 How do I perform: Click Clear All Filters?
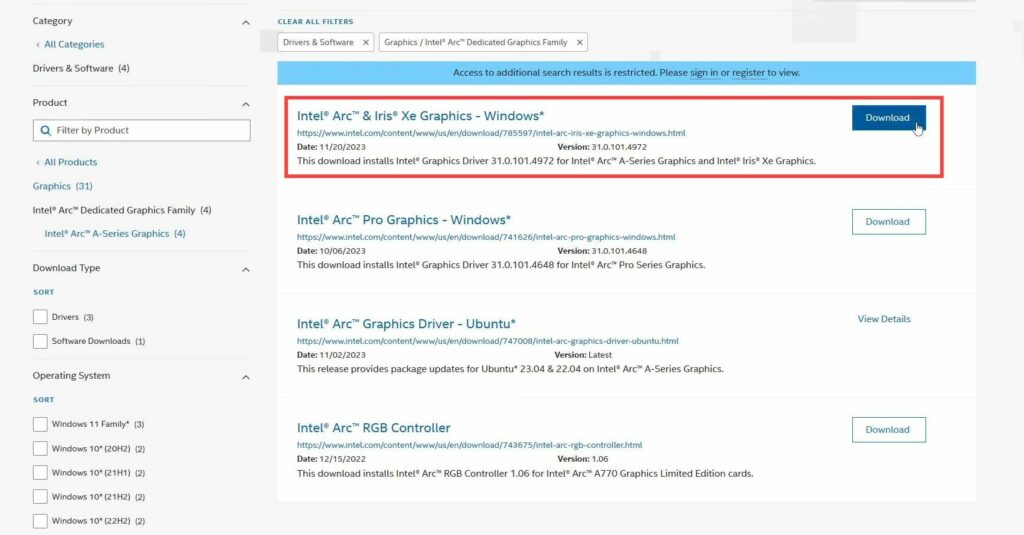315,22
